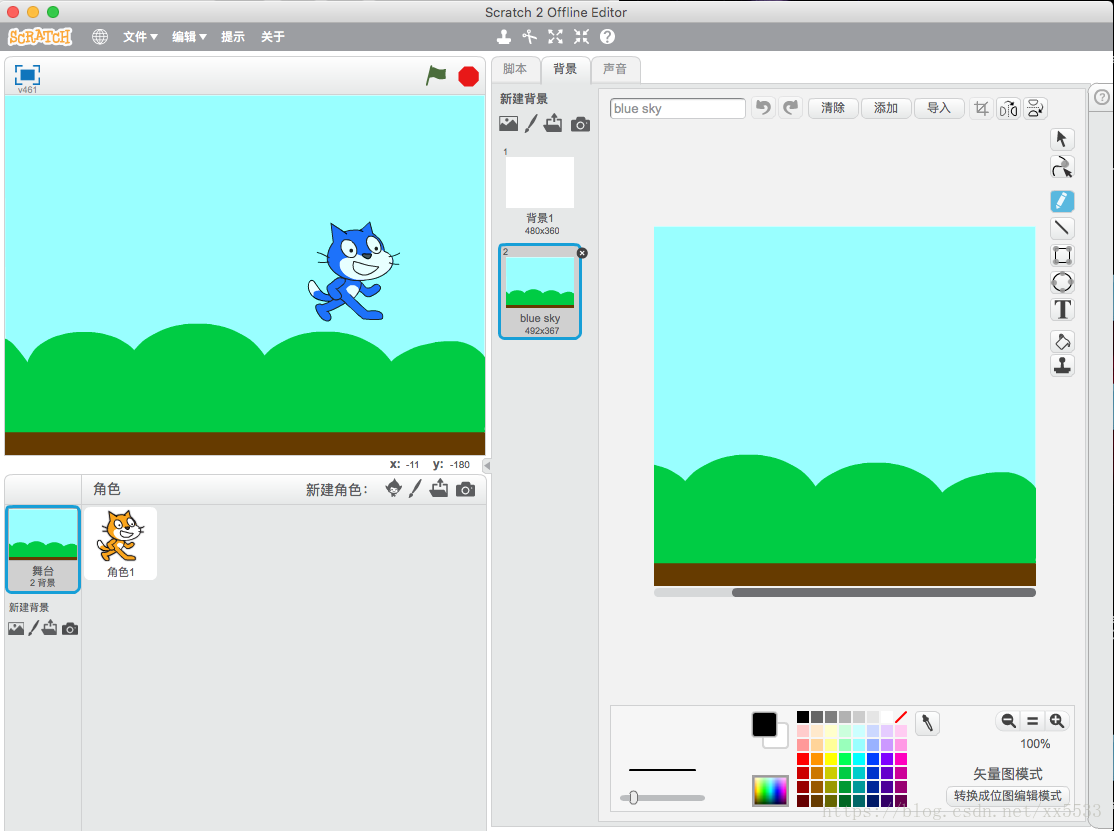Zoom out the paint canvas
This screenshot has width=1114, height=831.
[x=1008, y=721]
